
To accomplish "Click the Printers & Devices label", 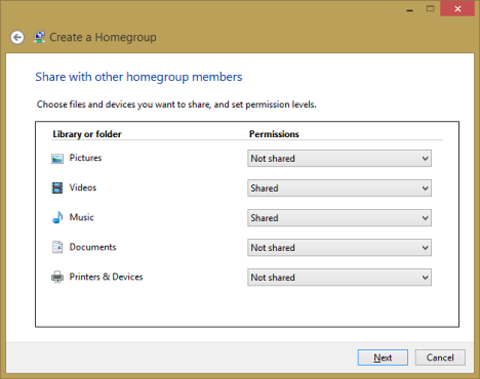I will click(x=106, y=277).
